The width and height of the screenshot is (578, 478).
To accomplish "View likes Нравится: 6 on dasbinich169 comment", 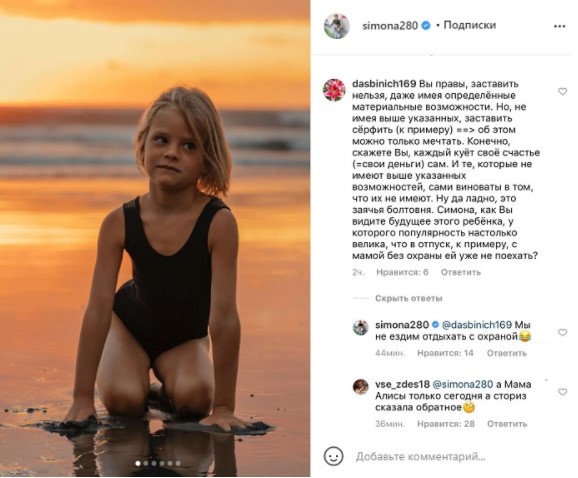I will coord(402,272).
